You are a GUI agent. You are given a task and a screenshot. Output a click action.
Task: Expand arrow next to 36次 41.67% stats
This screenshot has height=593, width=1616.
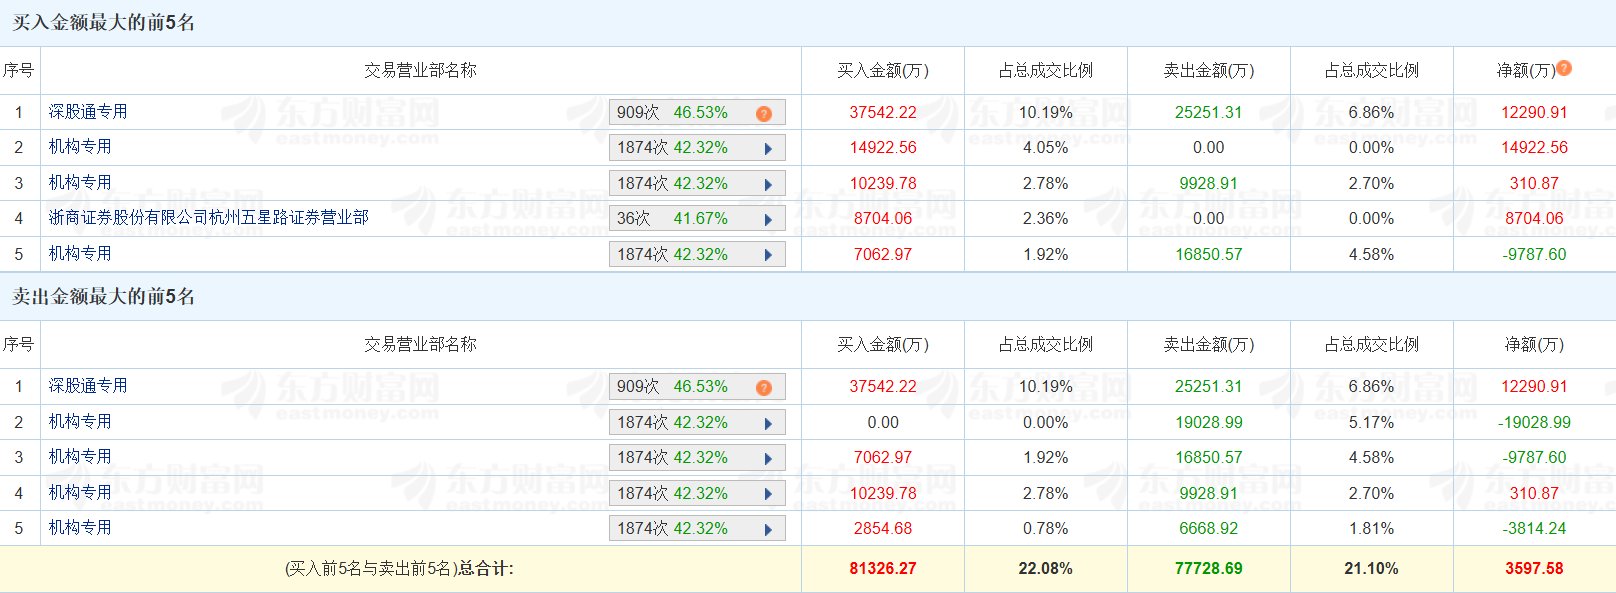click(768, 220)
